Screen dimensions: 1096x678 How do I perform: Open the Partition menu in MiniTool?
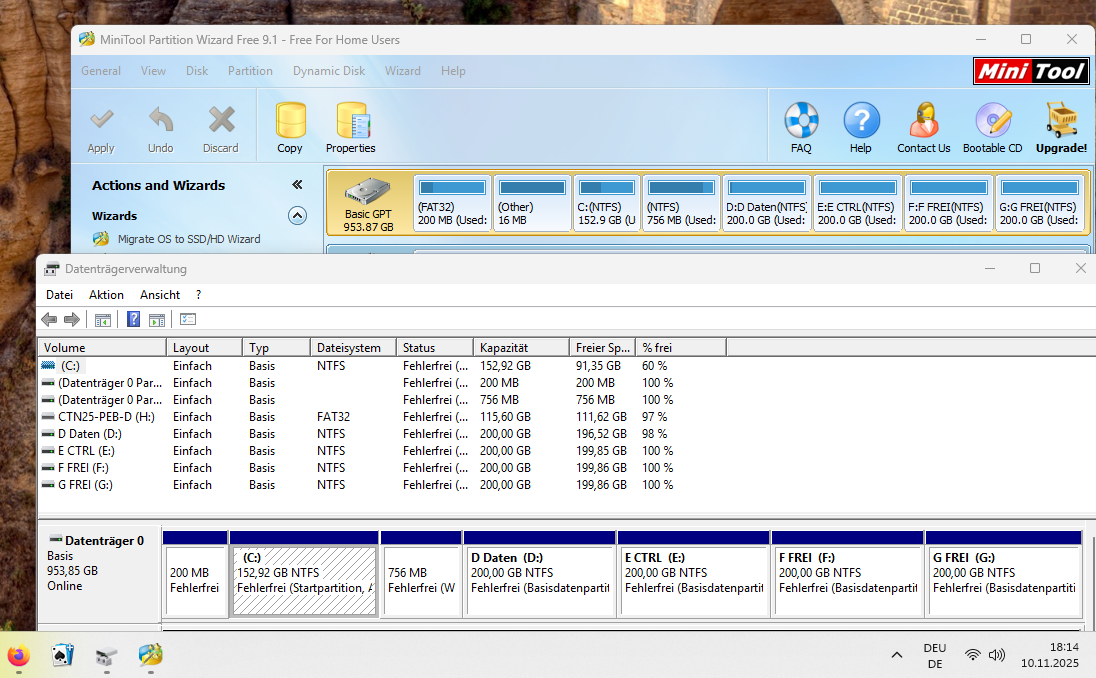250,71
